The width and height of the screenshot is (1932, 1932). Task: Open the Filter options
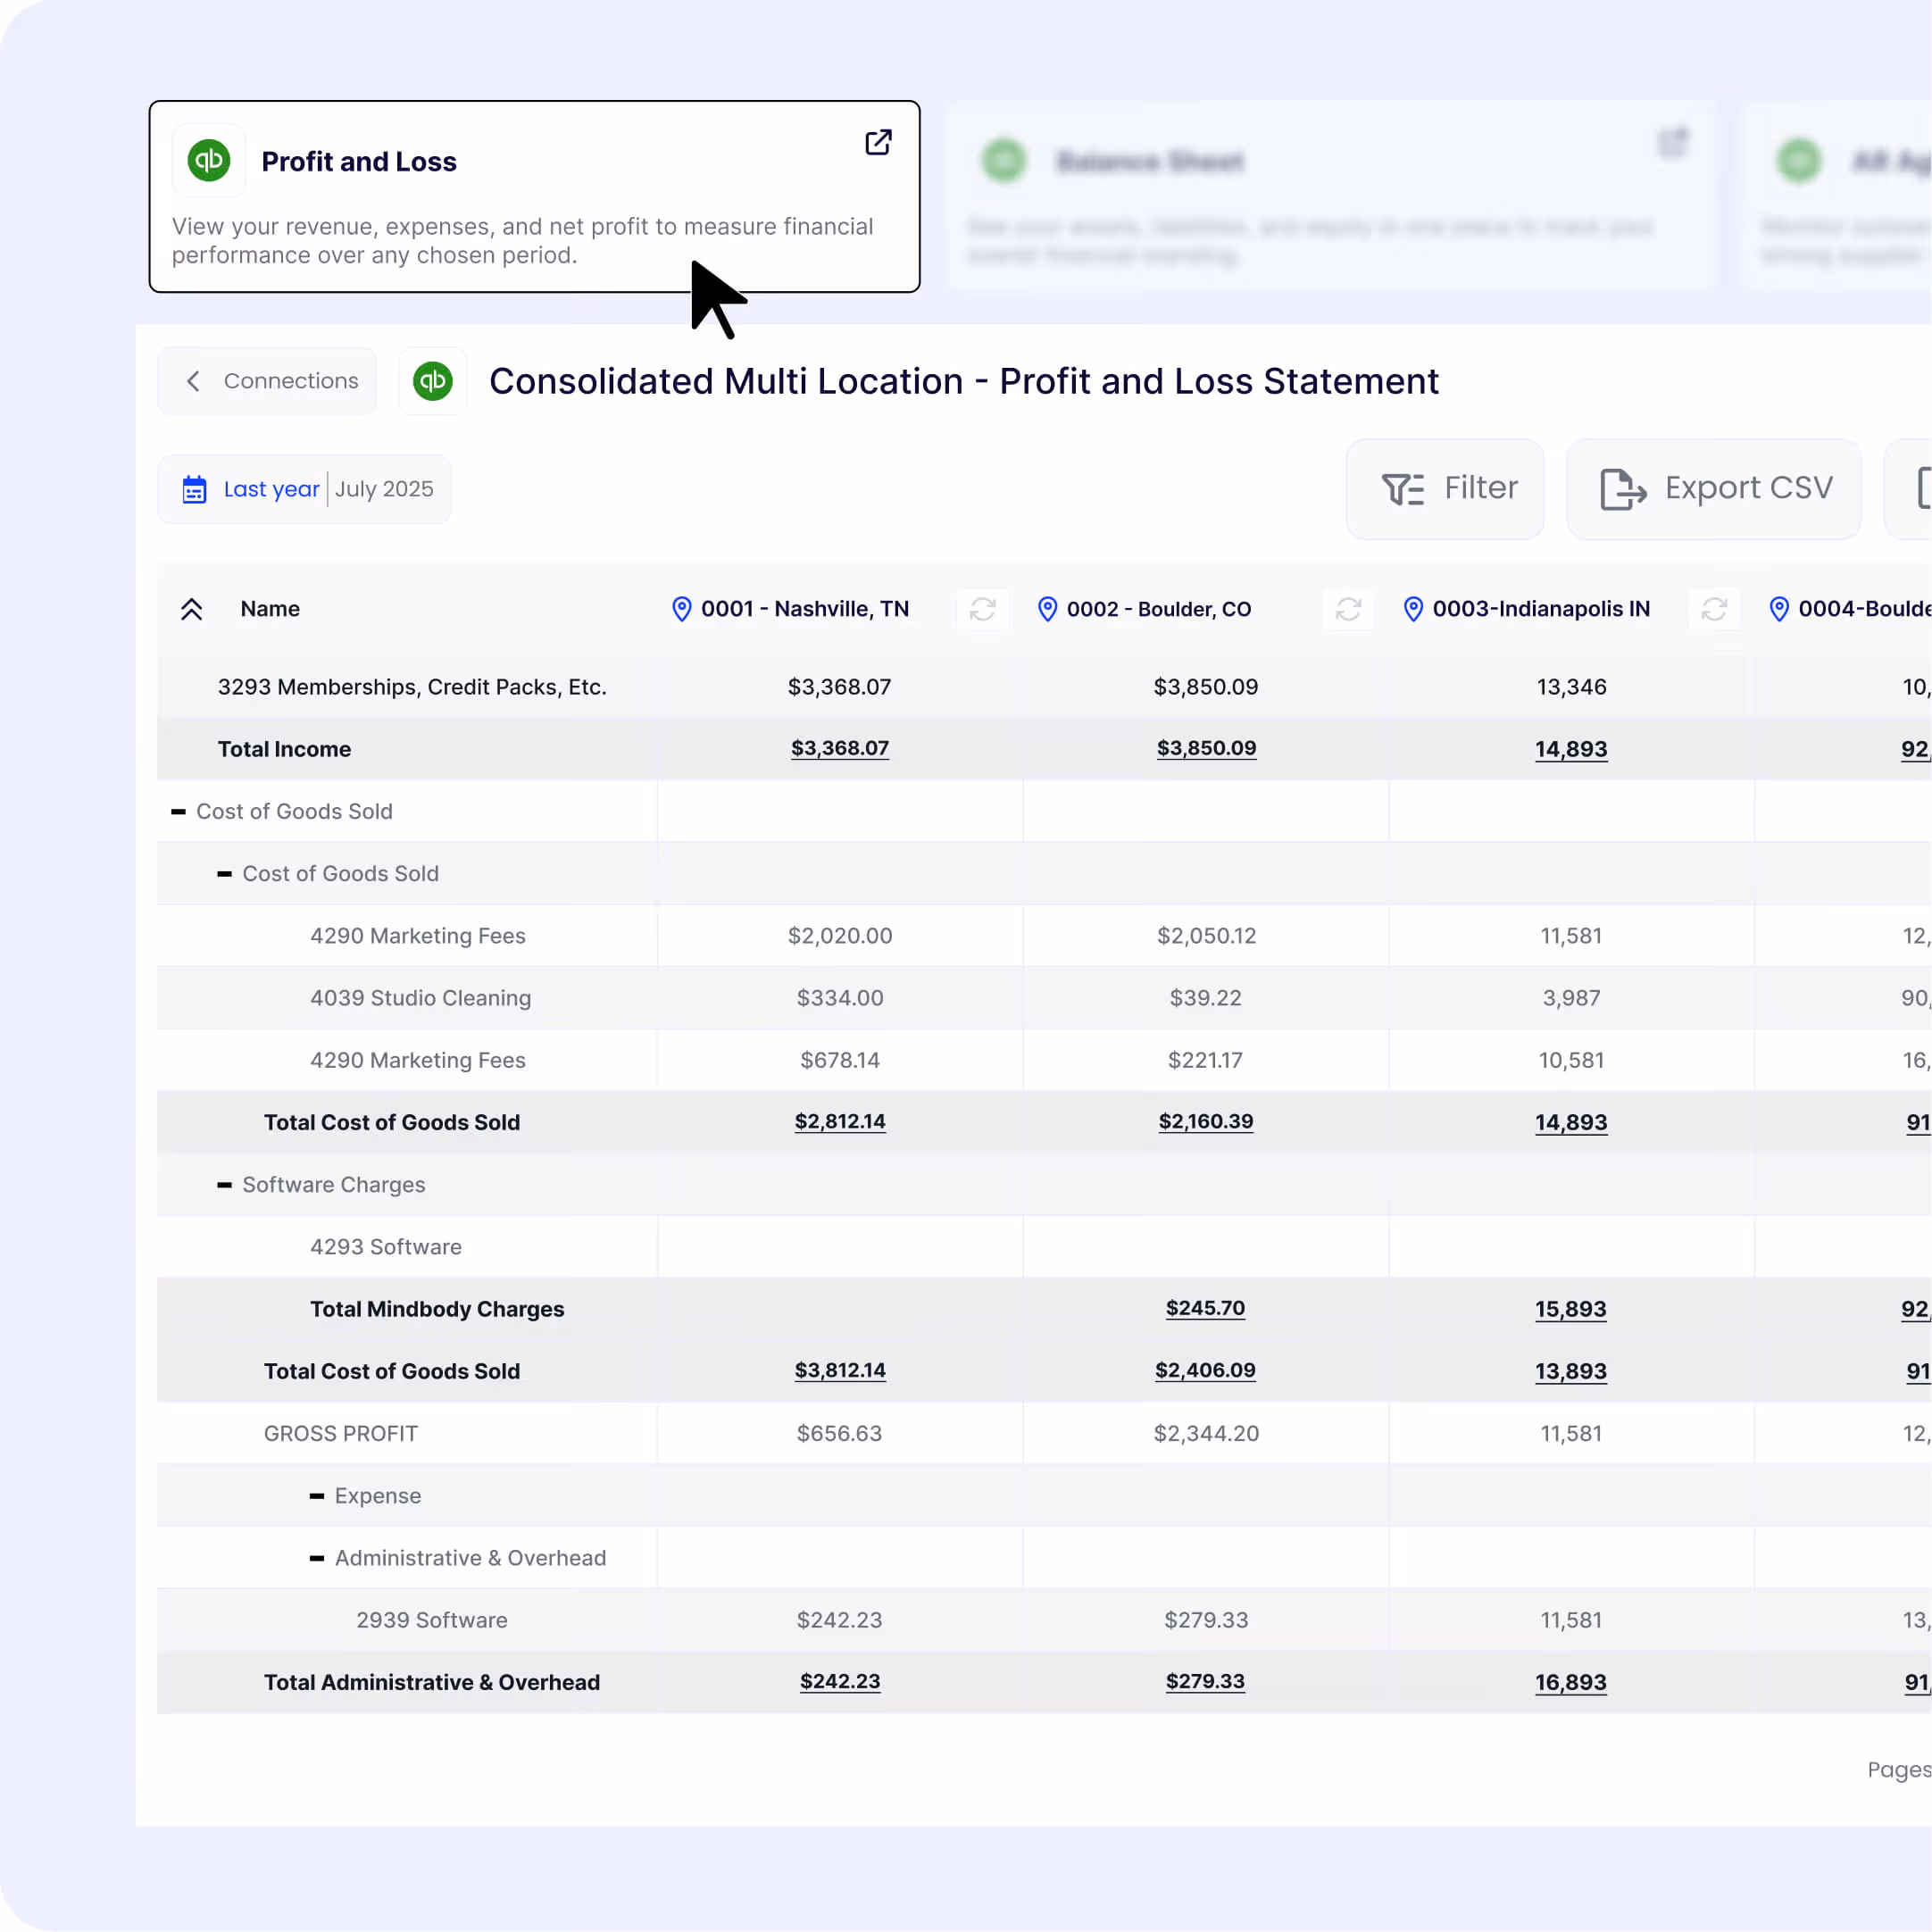coord(1445,489)
